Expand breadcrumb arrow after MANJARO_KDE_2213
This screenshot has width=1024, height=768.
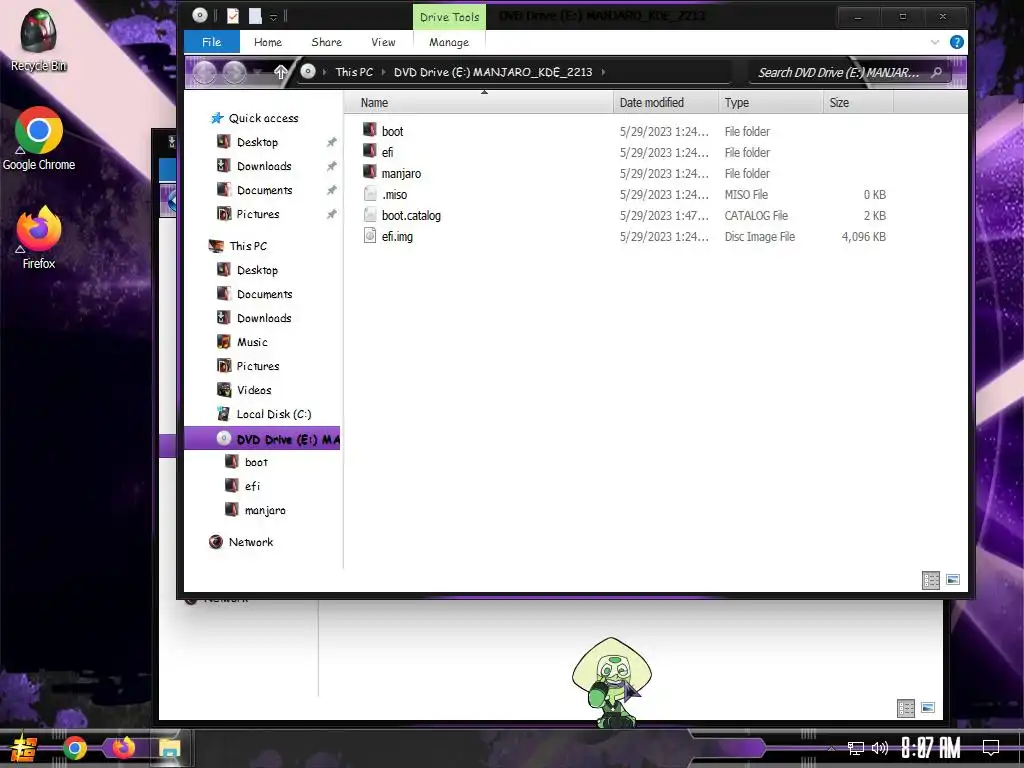pos(603,72)
